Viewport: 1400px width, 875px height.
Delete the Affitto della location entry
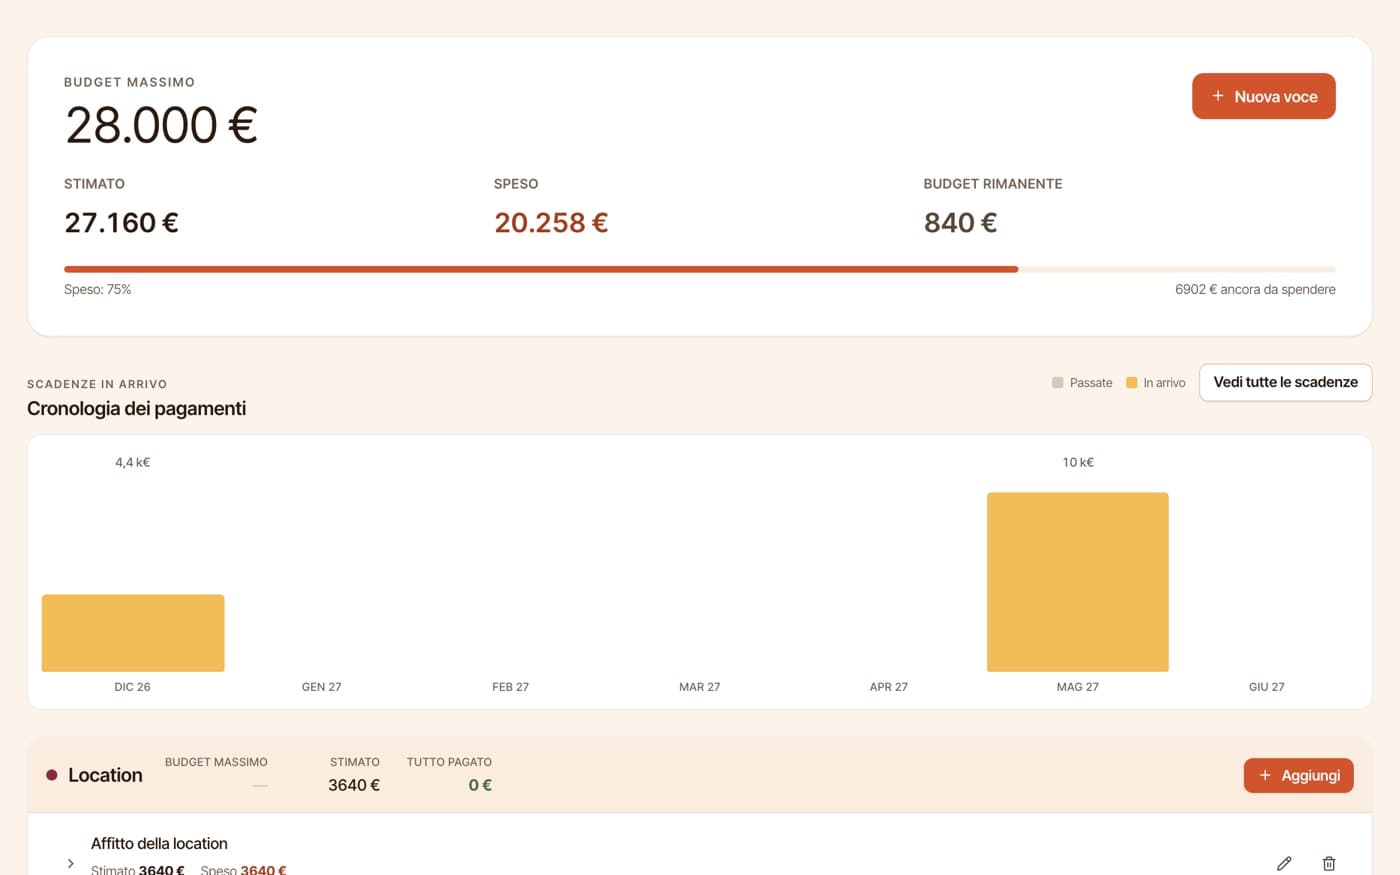[1329, 863]
